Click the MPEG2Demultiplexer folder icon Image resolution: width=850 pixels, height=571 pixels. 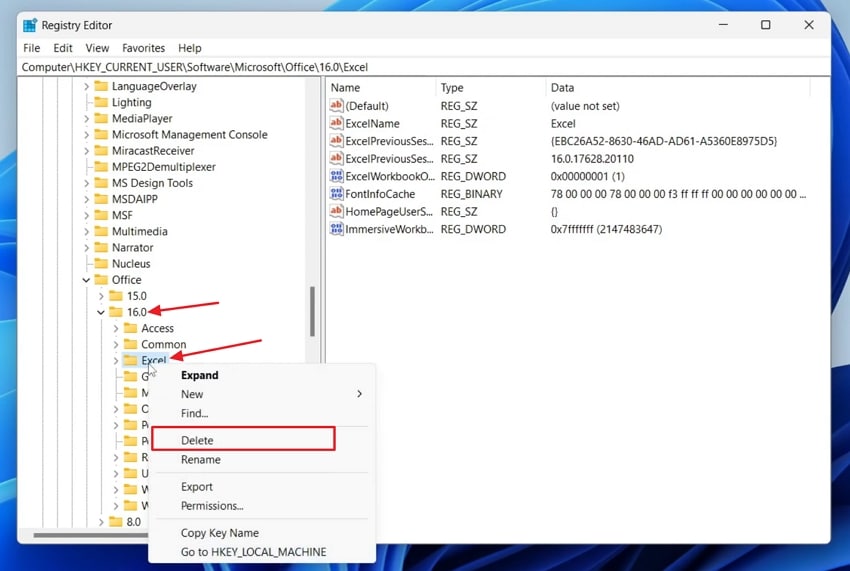pyautogui.click(x=101, y=167)
